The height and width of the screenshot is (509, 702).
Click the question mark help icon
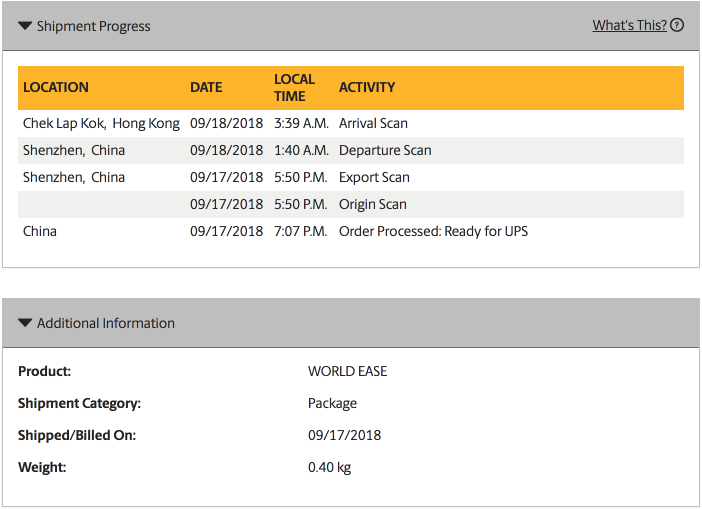(677, 25)
